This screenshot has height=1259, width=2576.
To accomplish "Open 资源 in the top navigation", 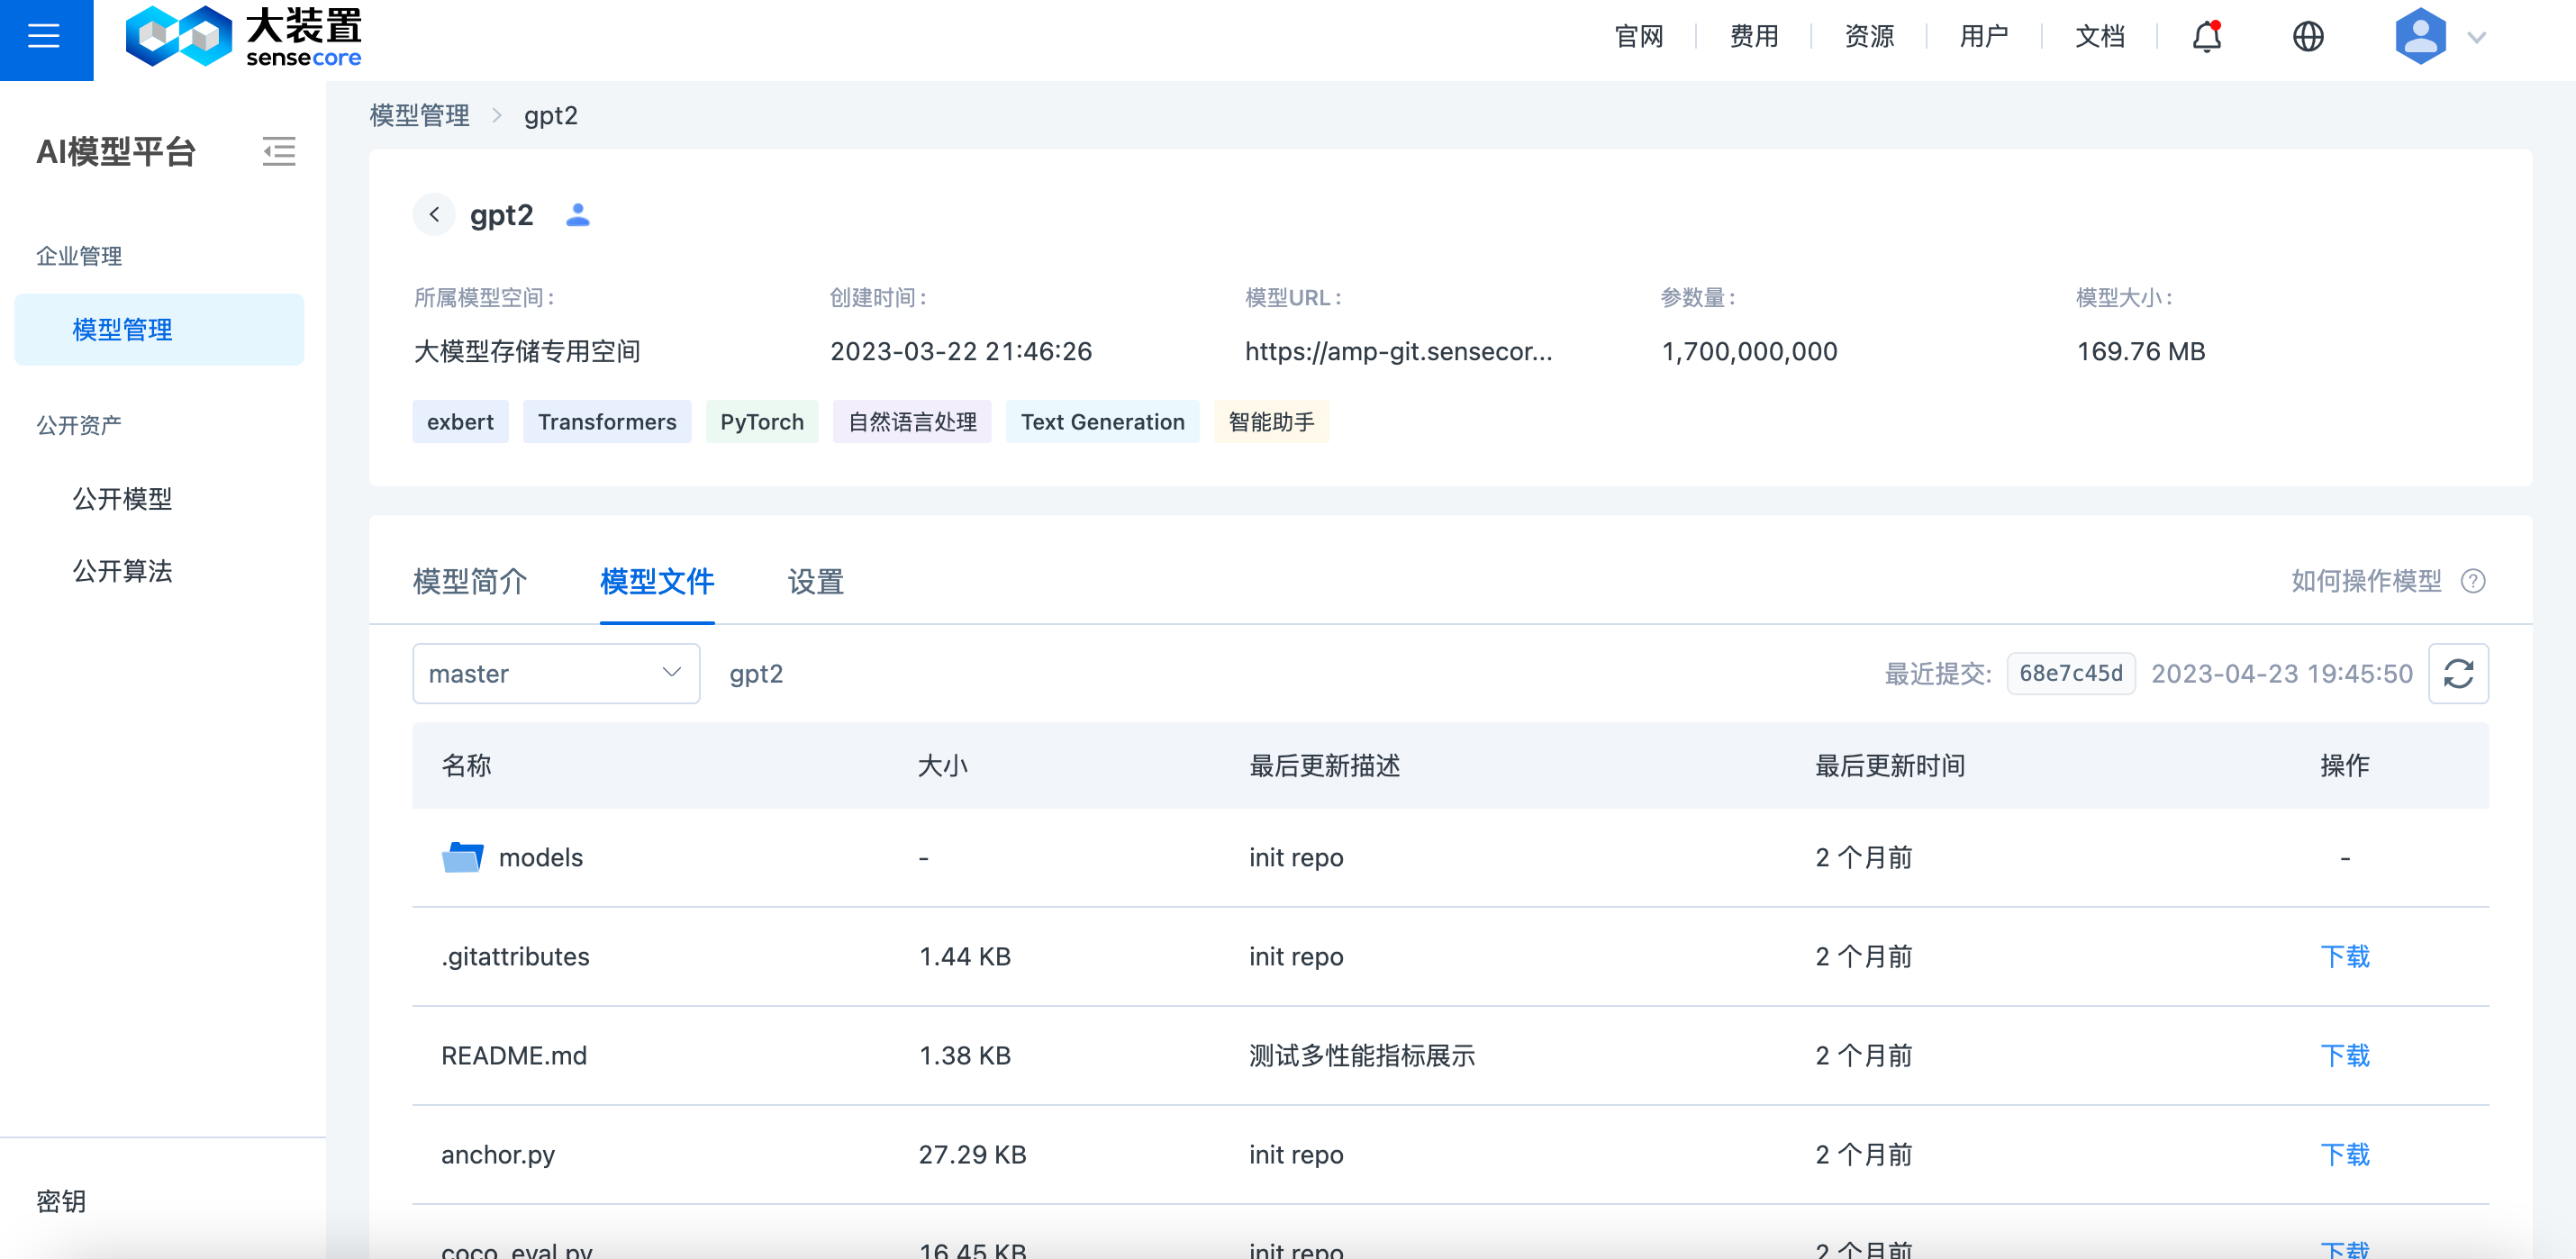I will [x=1869, y=37].
